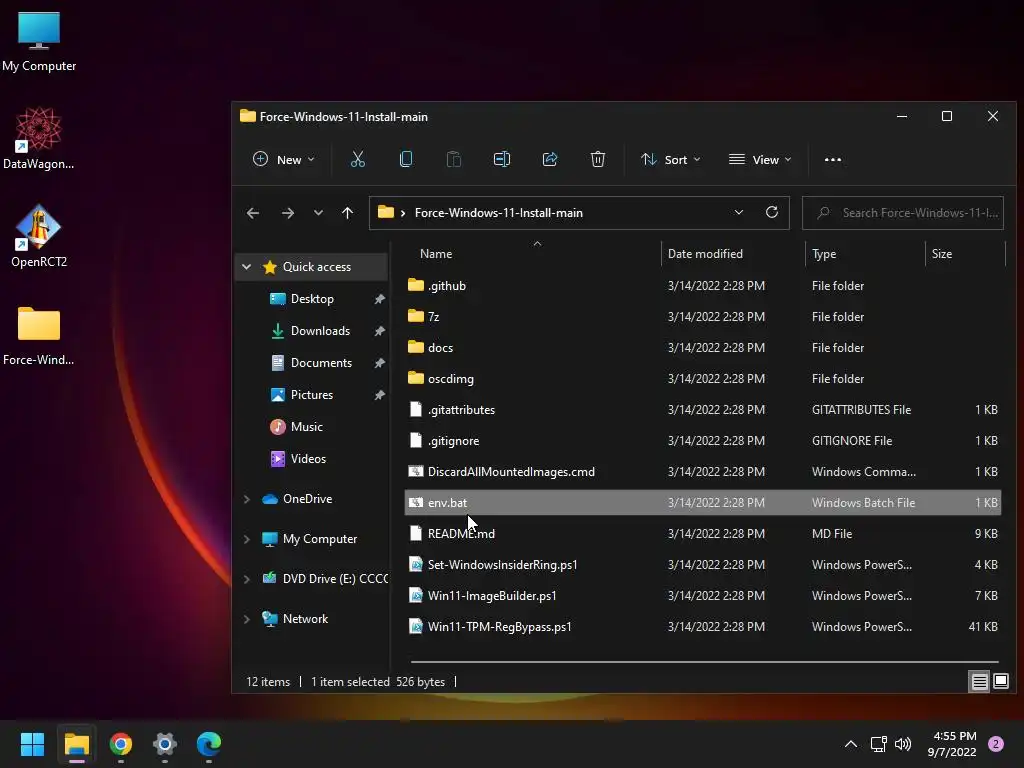Expand address bar history dropdown
Screen dimensions: 1024x768
pyautogui.click(x=739, y=212)
